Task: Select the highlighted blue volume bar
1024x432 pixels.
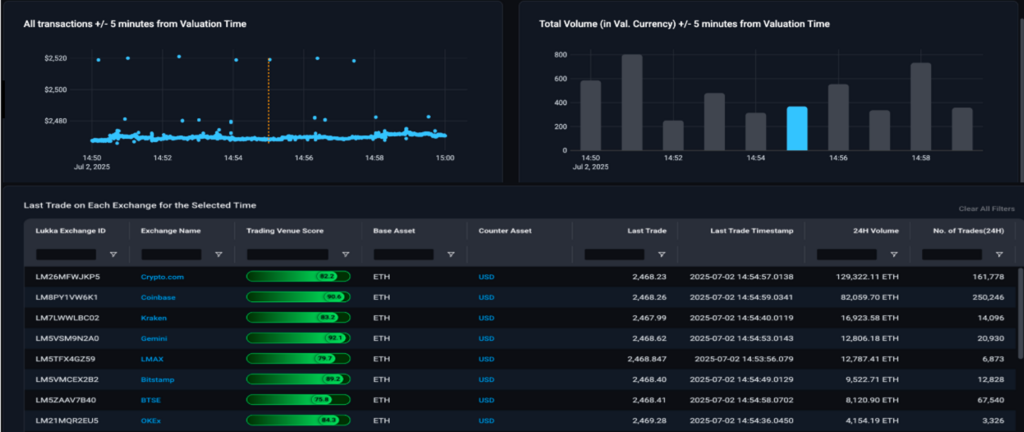Action: [797, 129]
